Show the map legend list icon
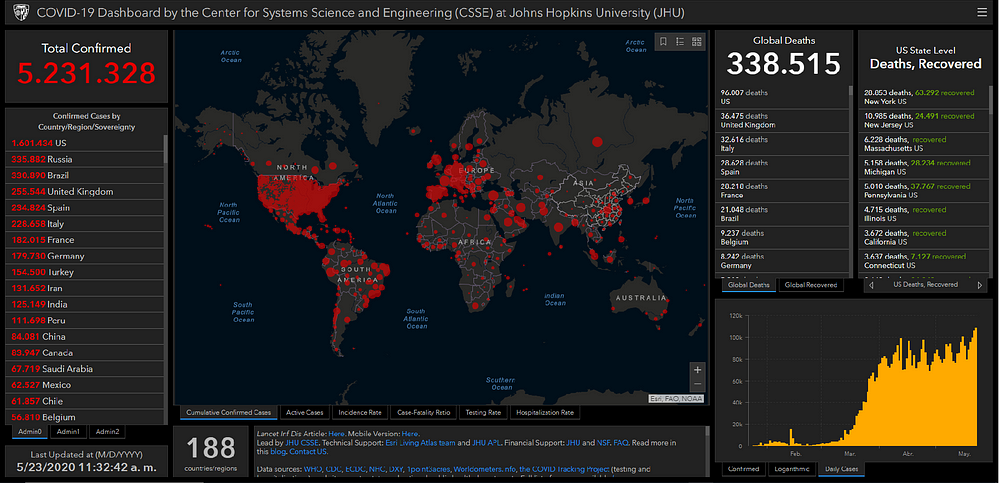The height and width of the screenshot is (483, 1000). (x=680, y=41)
